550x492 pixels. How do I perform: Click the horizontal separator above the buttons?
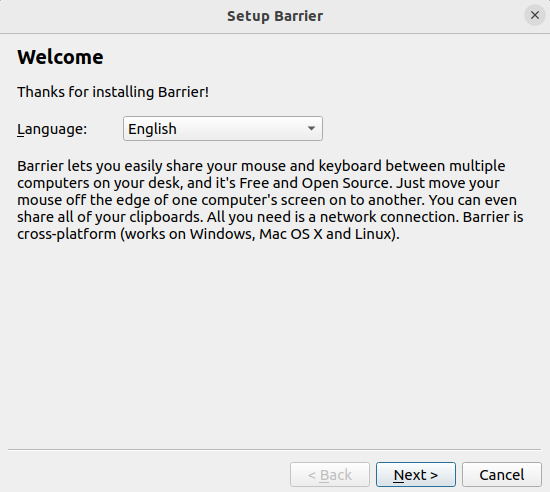pos(275,449)
